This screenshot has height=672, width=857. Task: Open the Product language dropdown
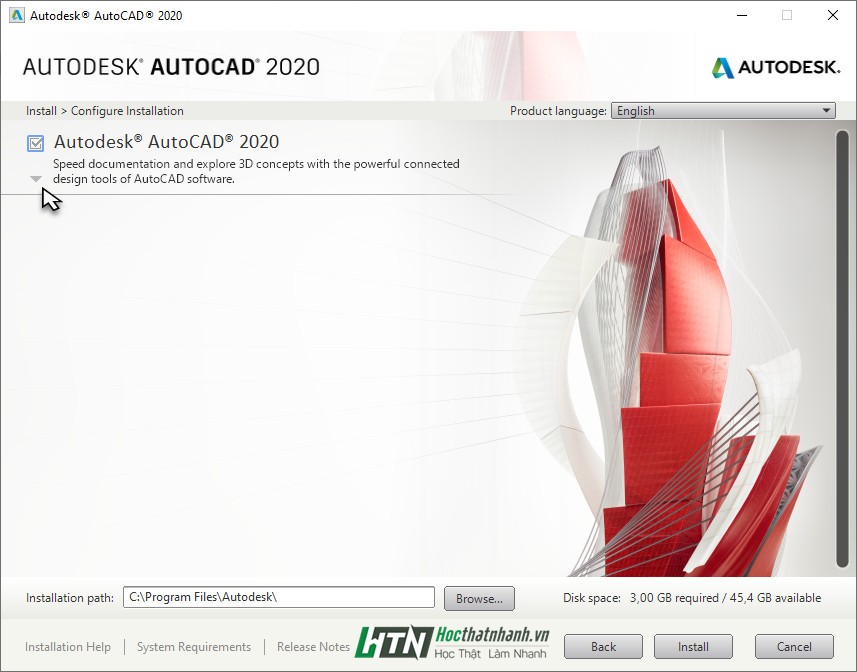pos(723,111)
